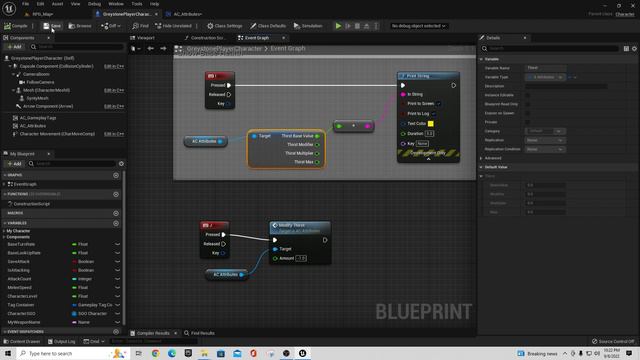Image resolution: width=640 pixels, height=360 pixels.
Task: Open My Blueprint settings gear
Action: coord(121,164)
